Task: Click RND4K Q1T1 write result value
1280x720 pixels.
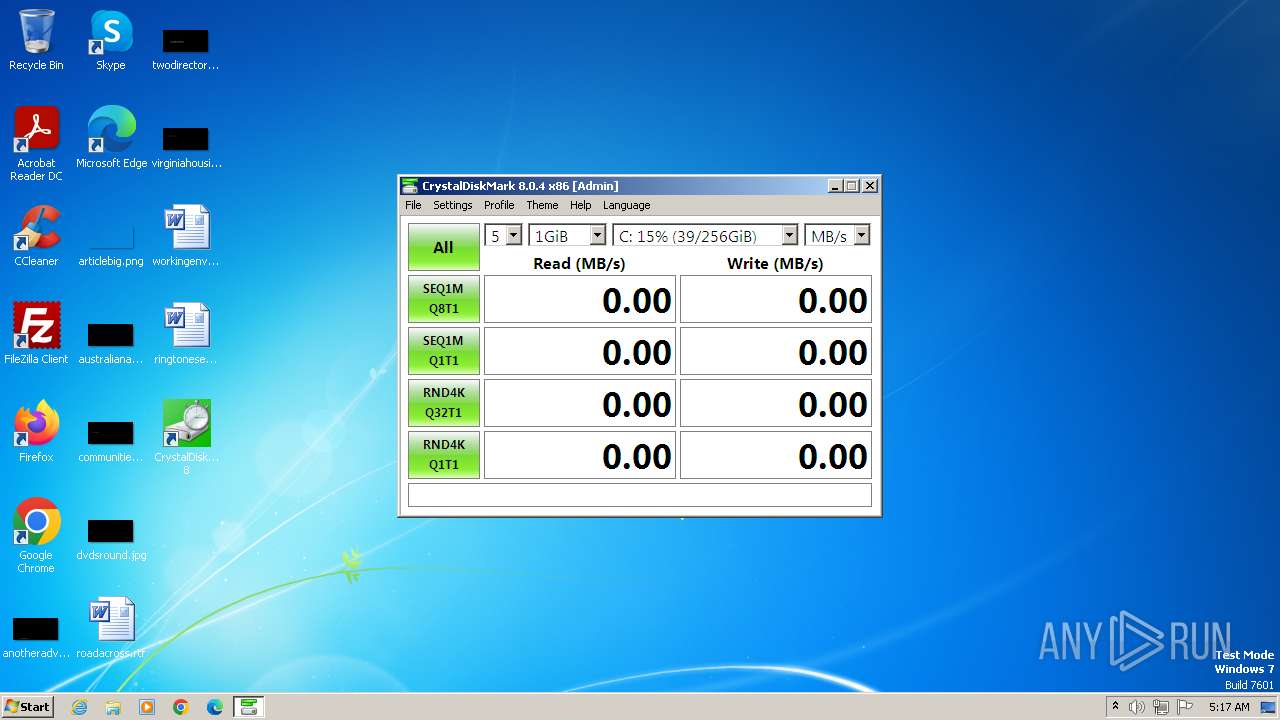Action: coord(776,455)
